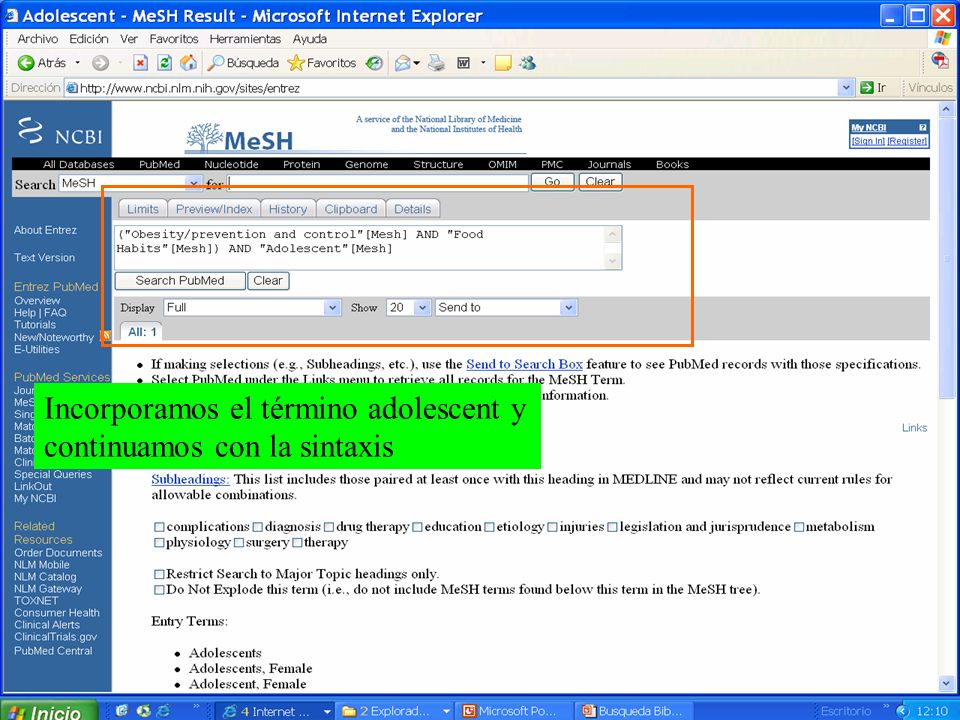
Task: Click the IE Forward arrow icon
Action: 100,62
